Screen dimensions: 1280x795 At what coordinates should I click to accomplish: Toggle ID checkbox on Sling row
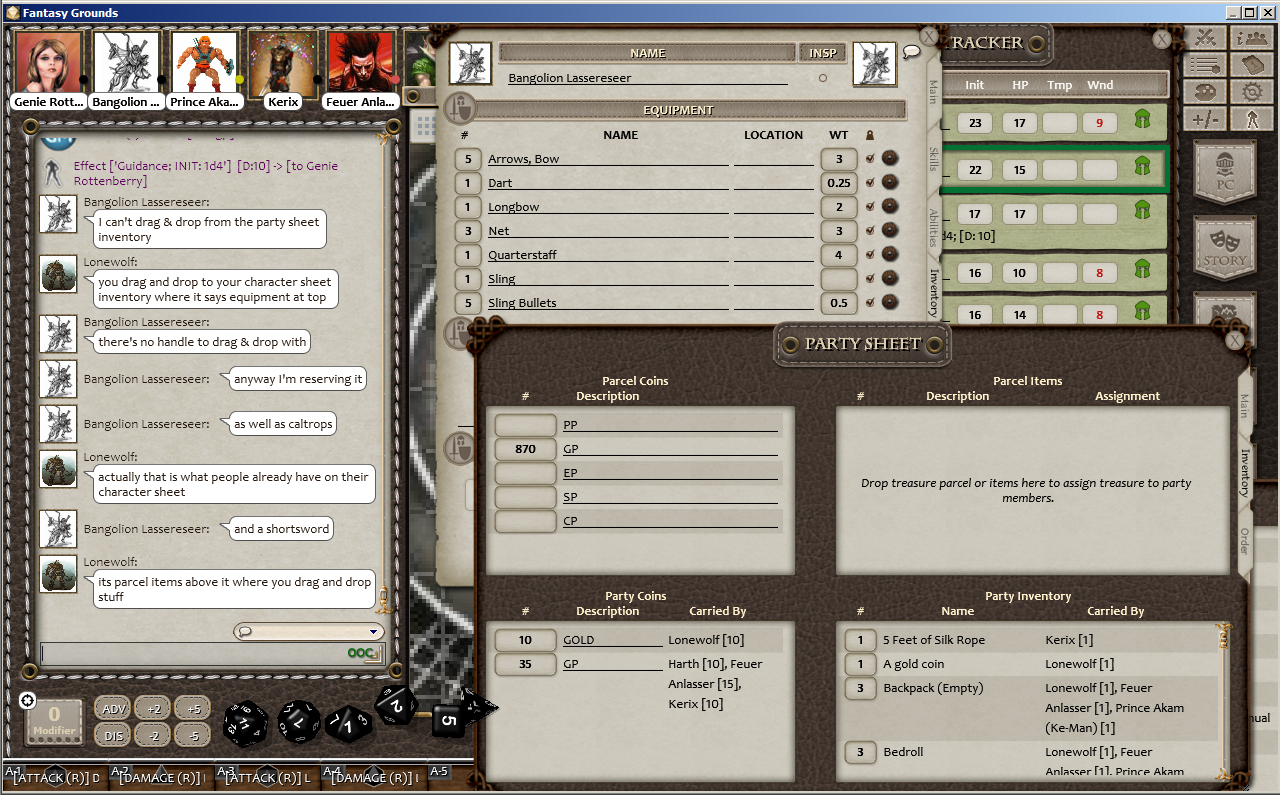click(869, 278)
